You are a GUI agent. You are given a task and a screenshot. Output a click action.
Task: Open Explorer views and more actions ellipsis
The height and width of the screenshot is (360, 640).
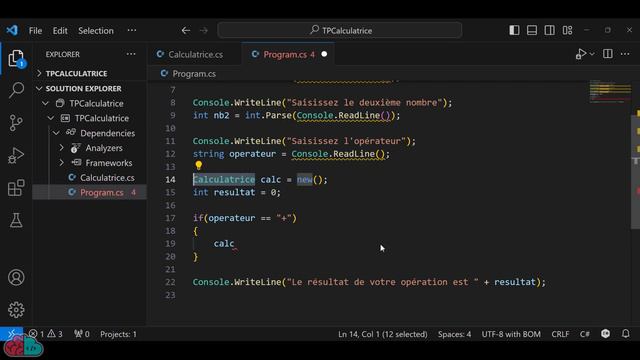131,54
